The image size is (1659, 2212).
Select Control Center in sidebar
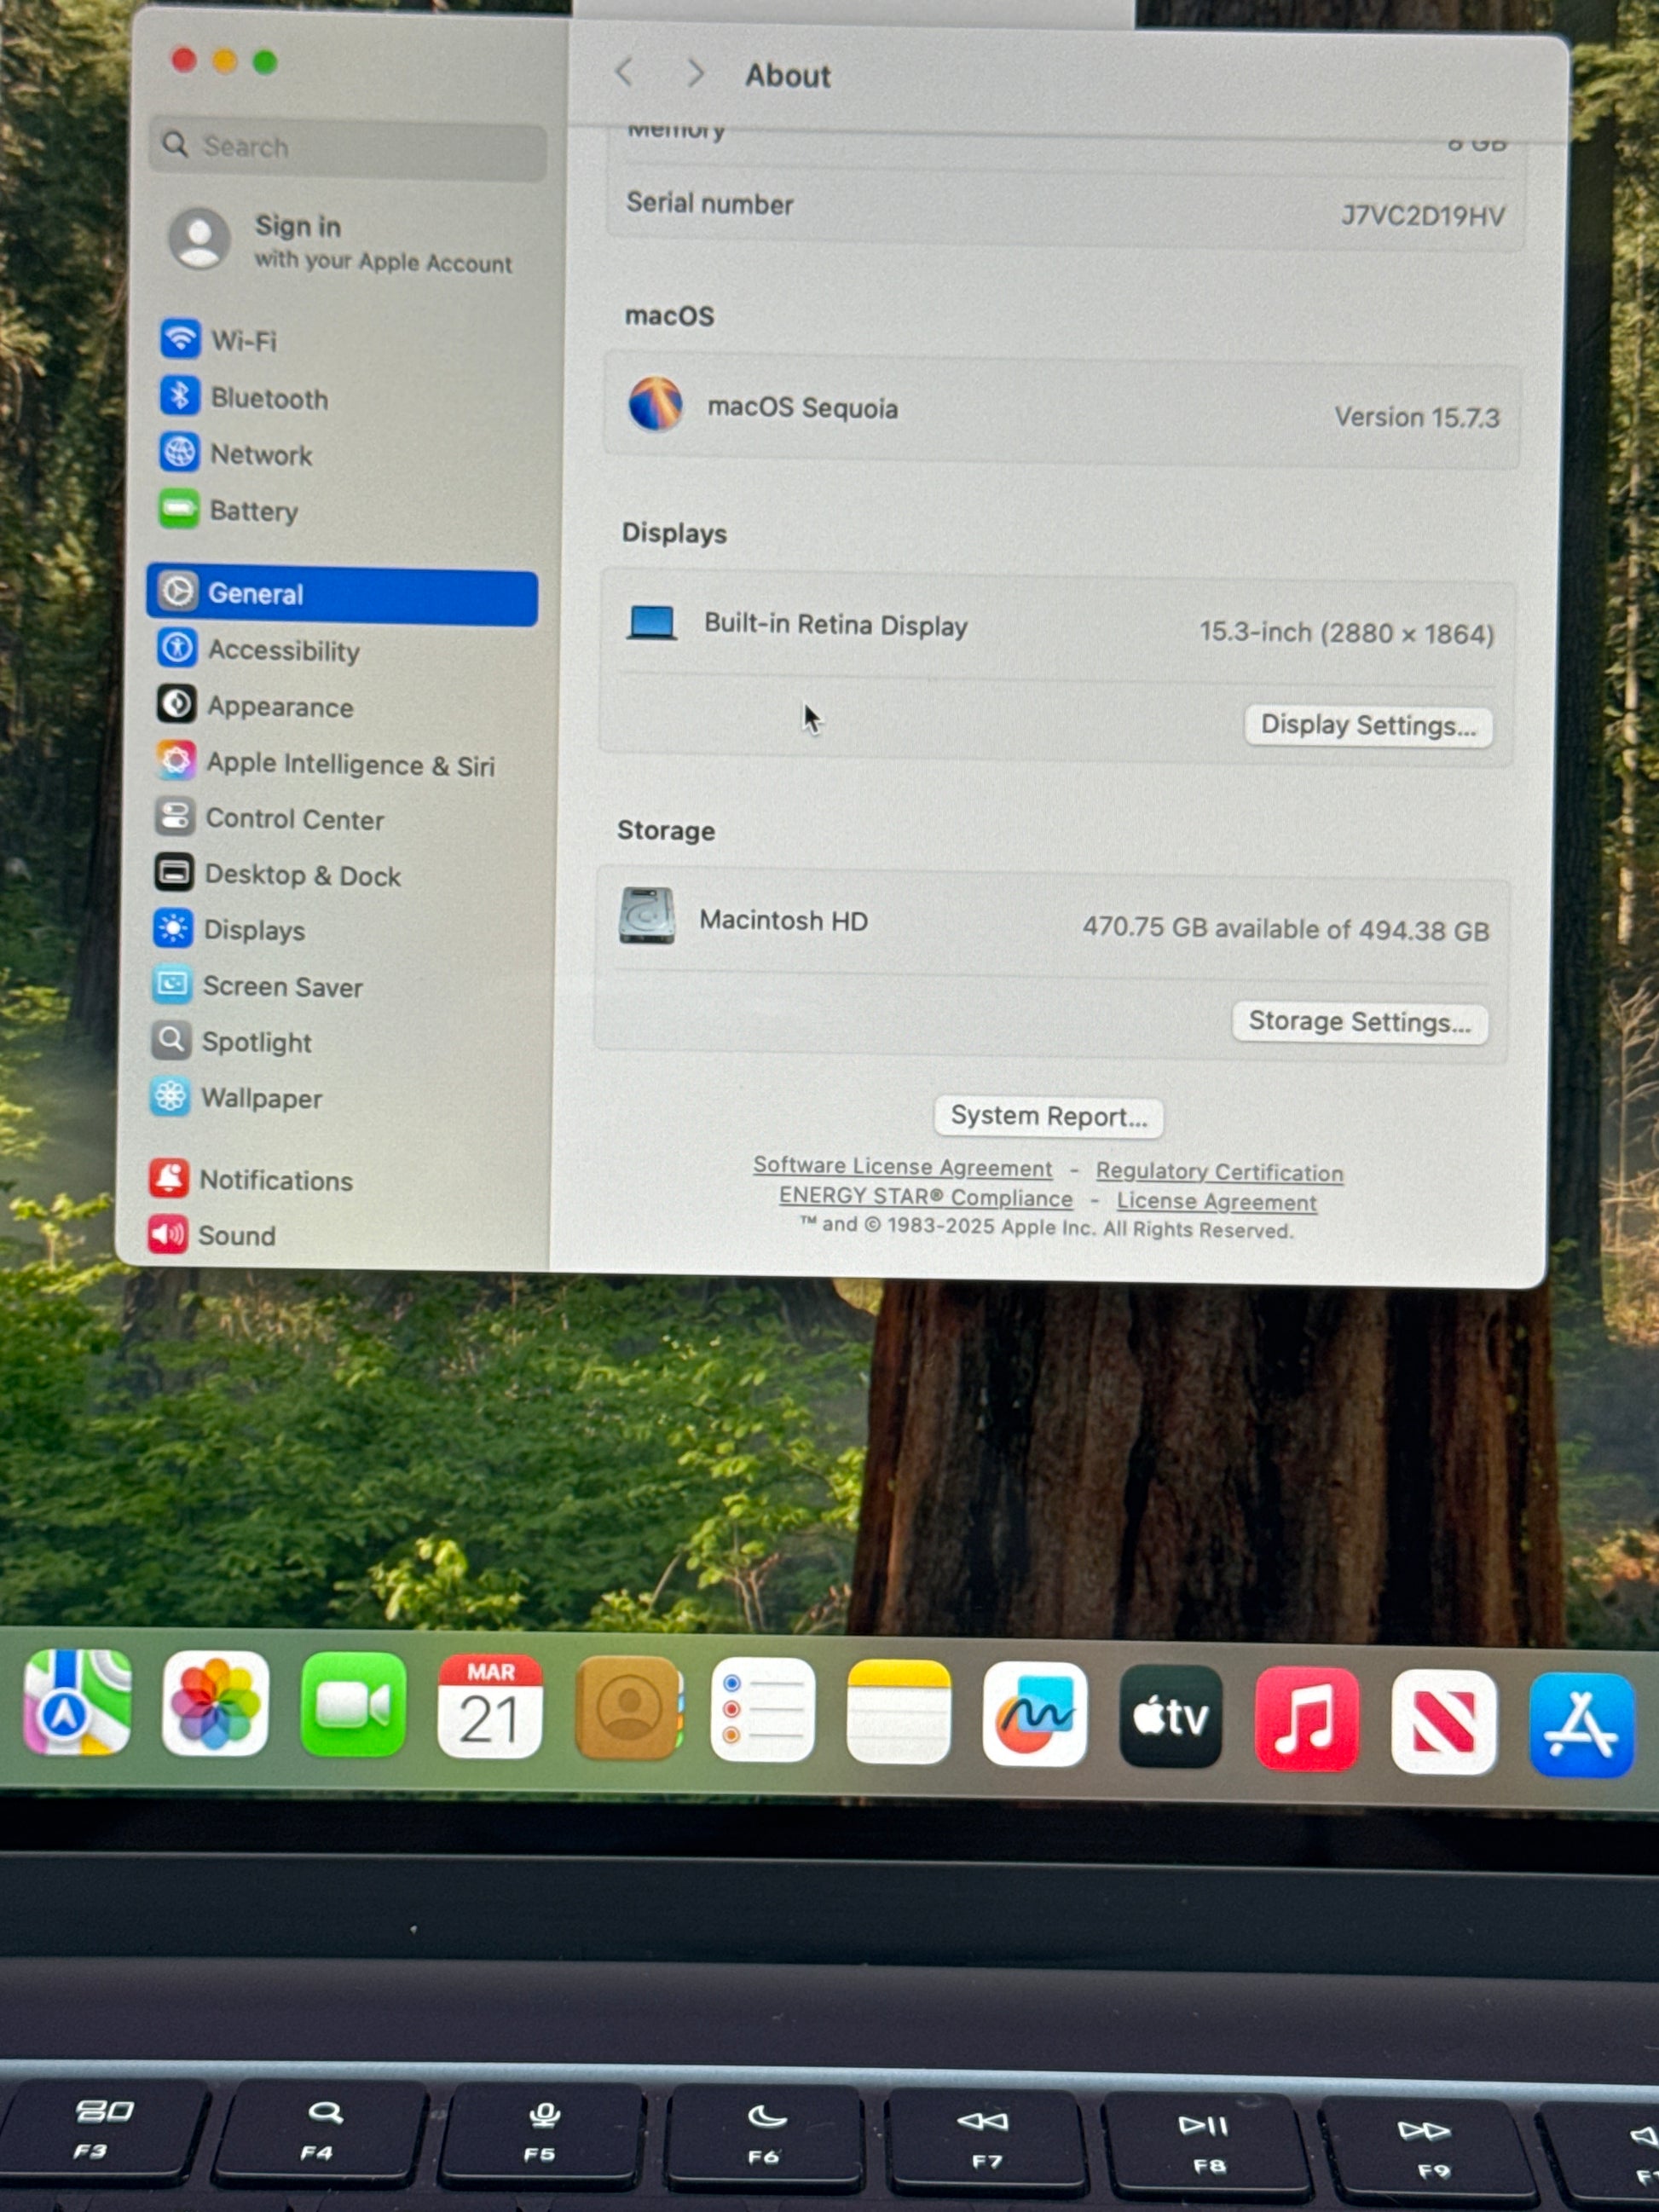[x=293, y=820]
